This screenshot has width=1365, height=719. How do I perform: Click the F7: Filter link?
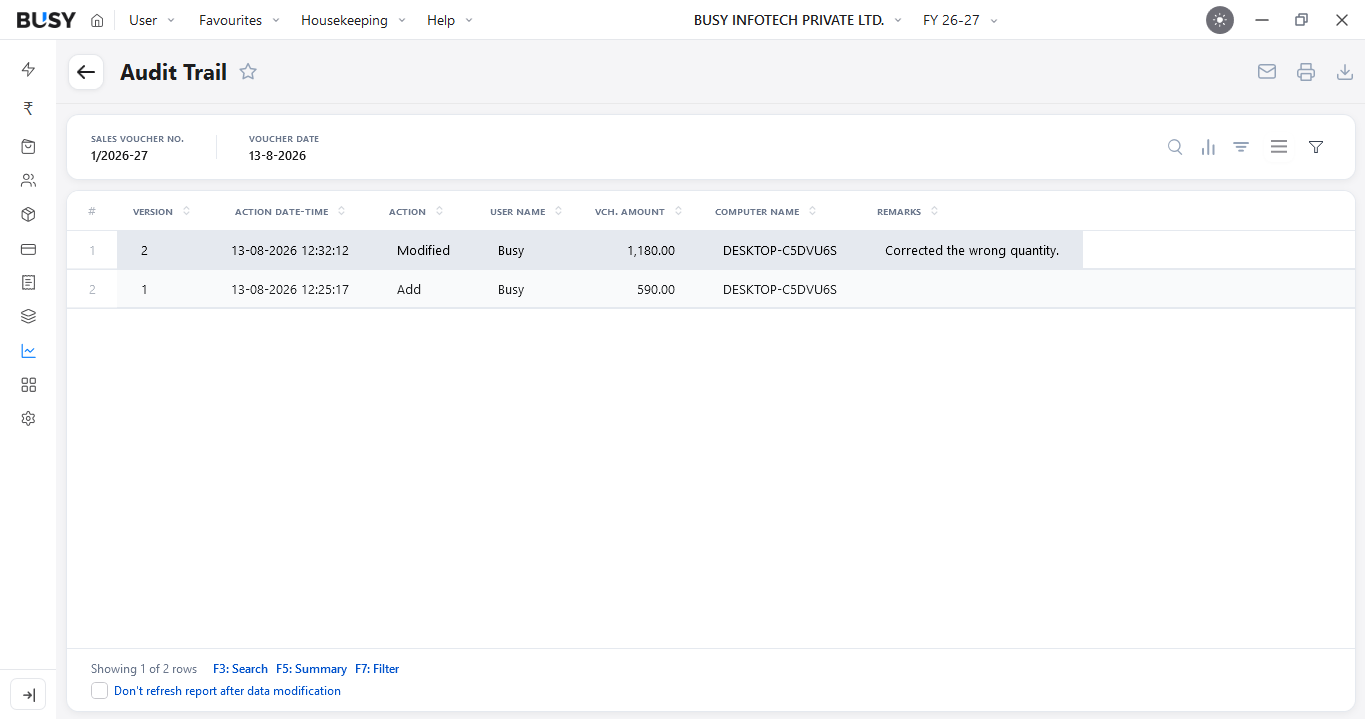pyautogui.click(x=377, y=669)
